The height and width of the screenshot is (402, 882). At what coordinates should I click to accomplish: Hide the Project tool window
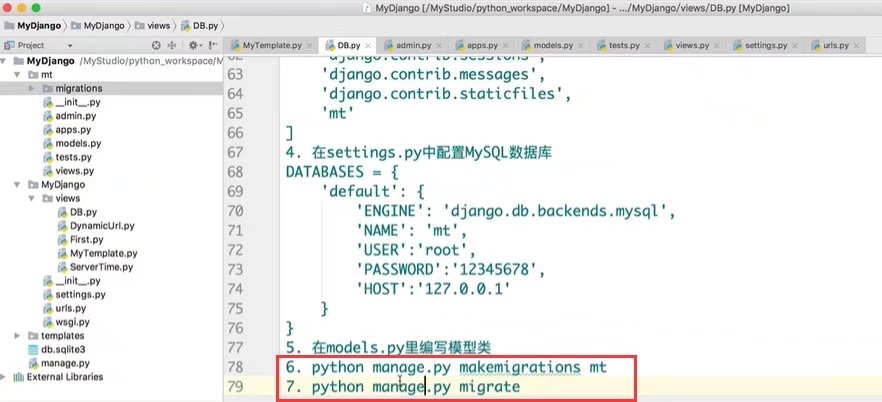pos(213,46)
